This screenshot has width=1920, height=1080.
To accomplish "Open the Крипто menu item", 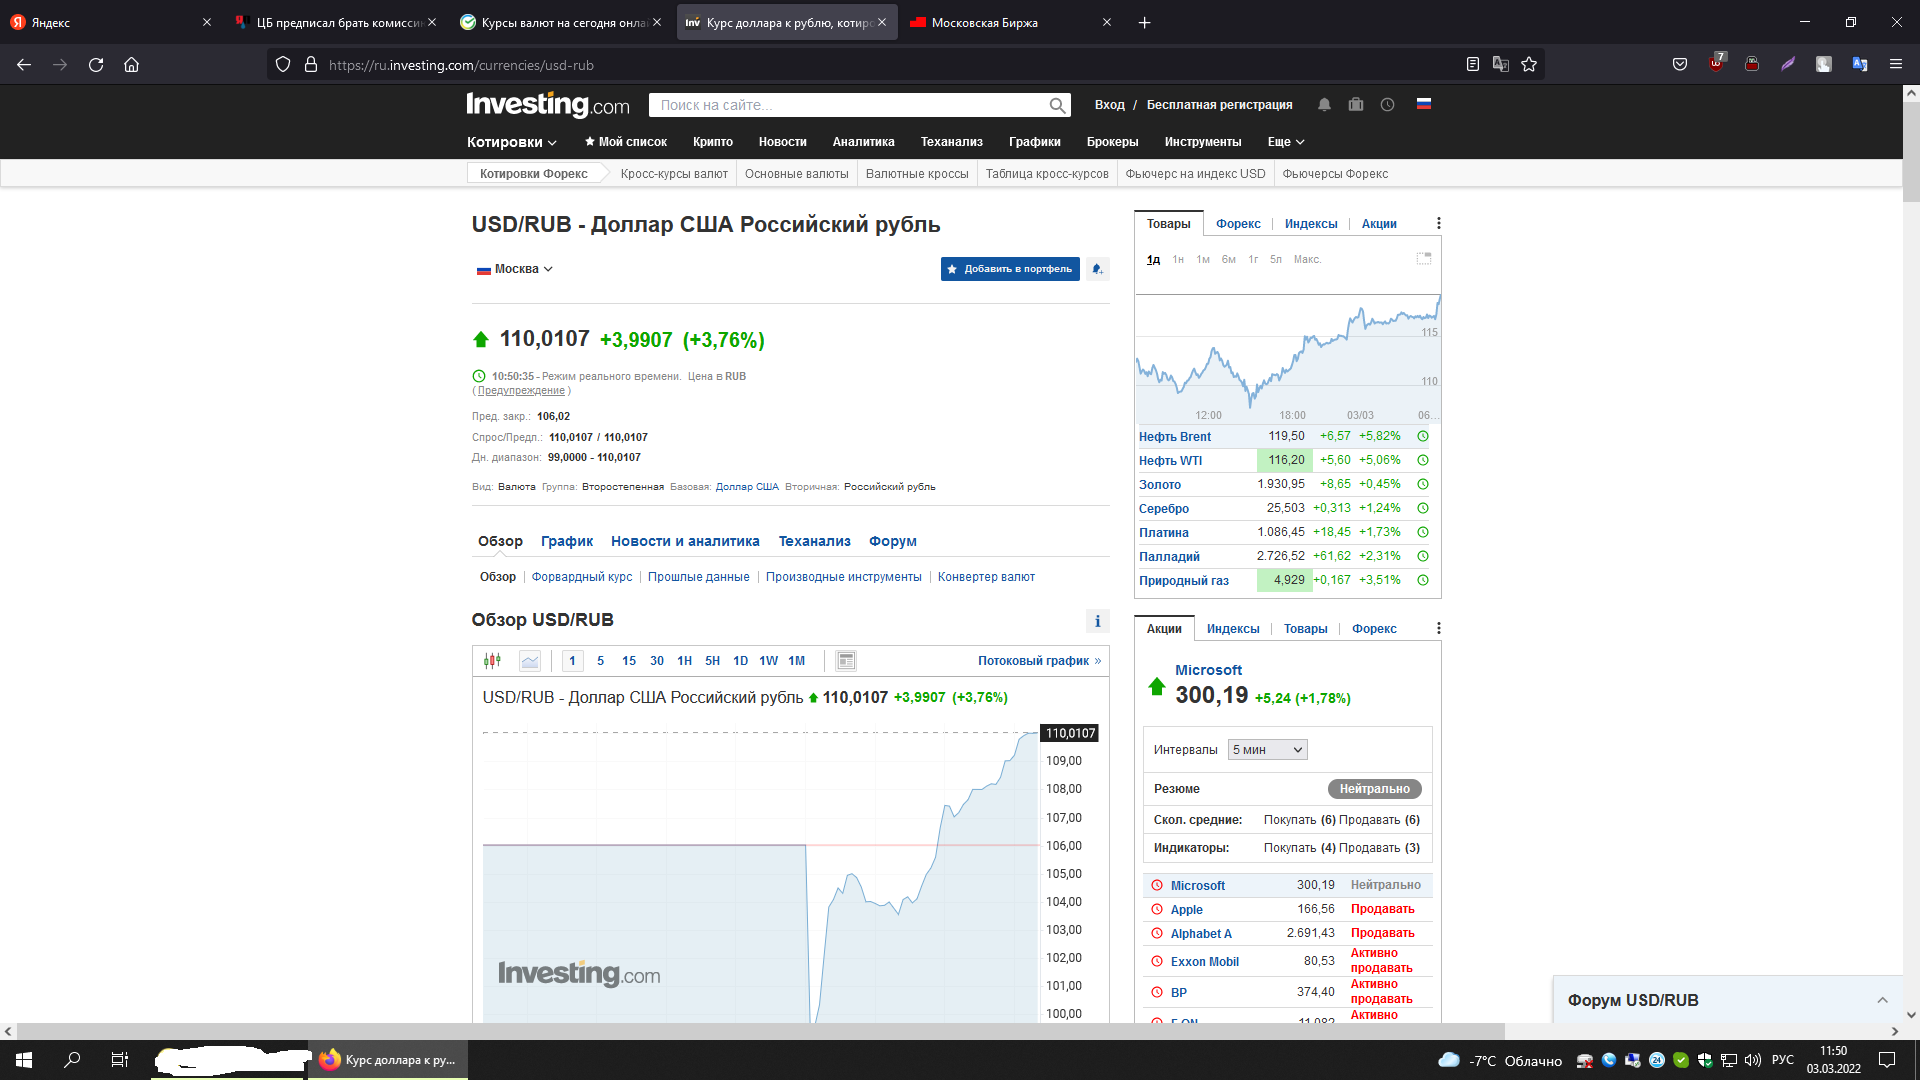I will pos(713,142).
